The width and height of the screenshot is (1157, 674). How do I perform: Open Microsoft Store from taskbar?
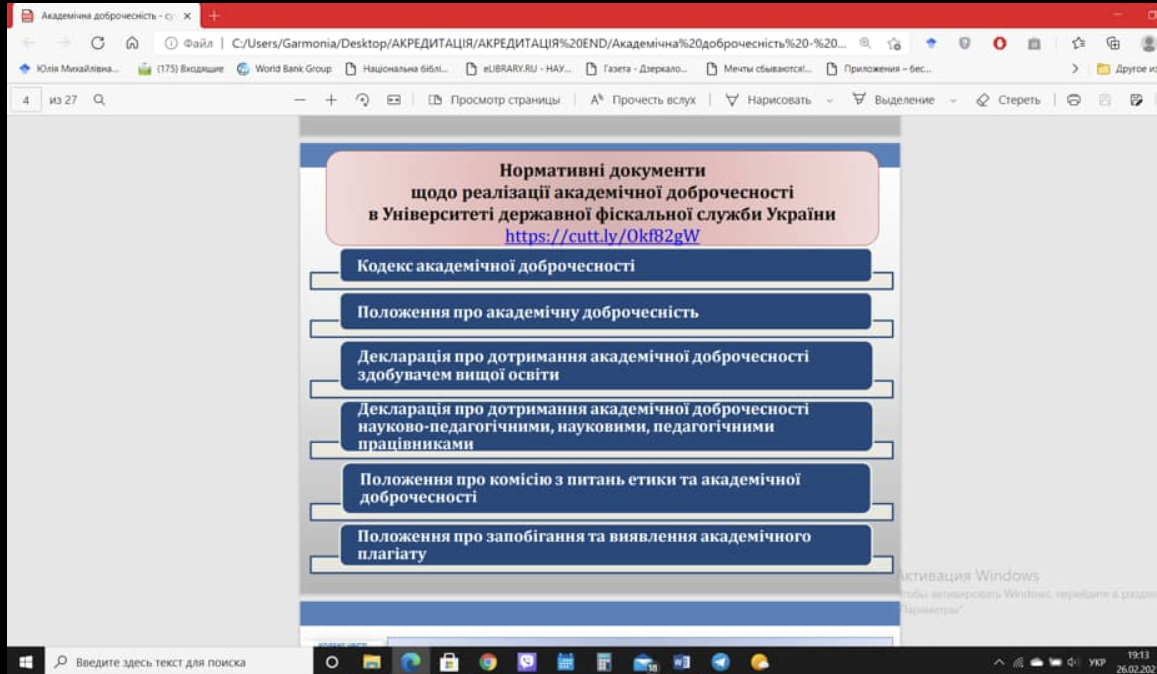[449, 662]
